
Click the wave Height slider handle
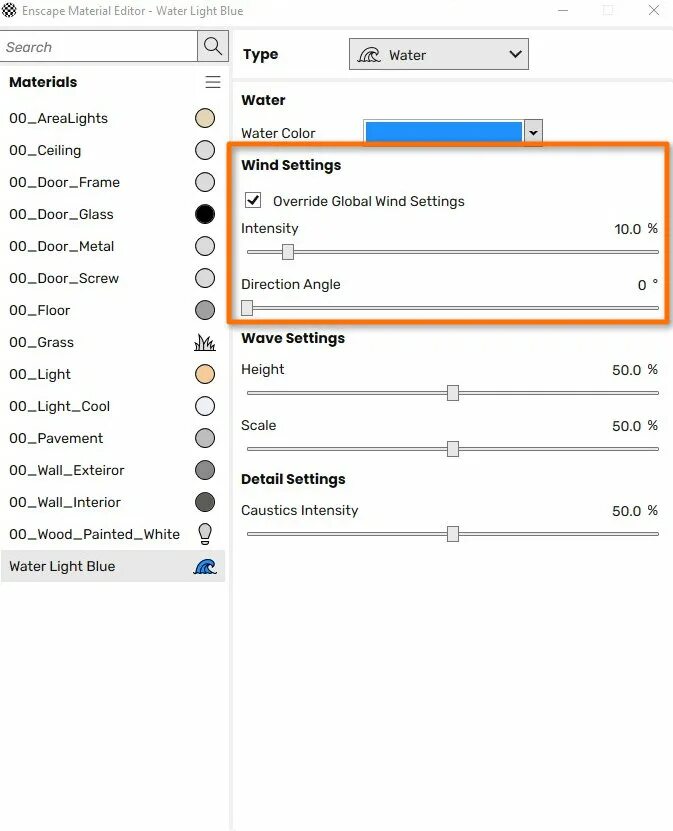click(x=453, y=393)
